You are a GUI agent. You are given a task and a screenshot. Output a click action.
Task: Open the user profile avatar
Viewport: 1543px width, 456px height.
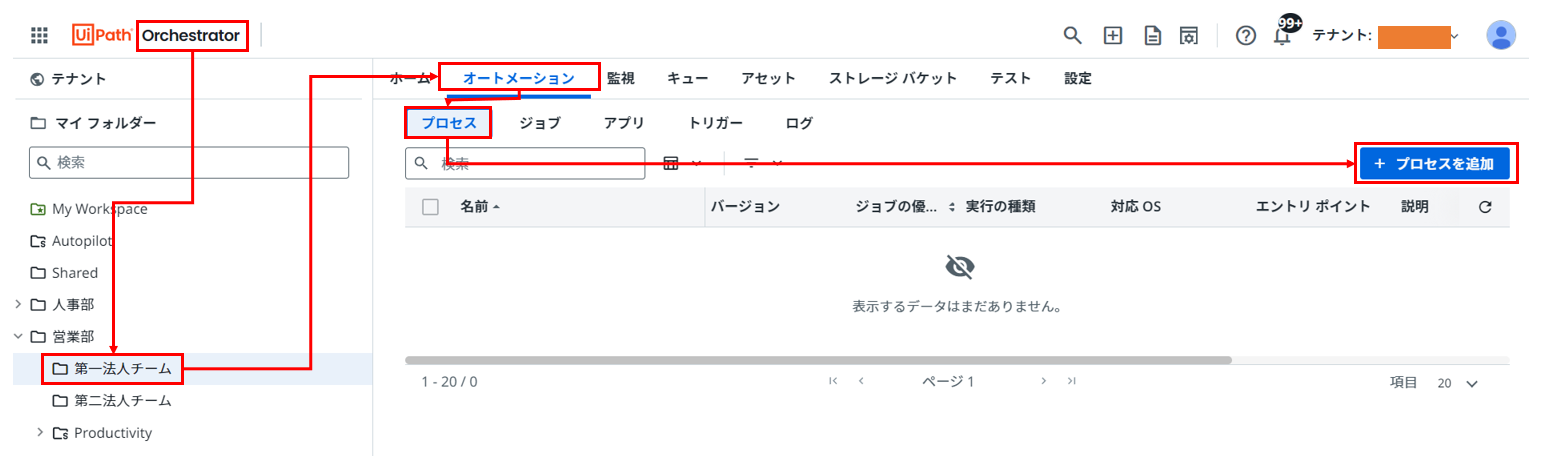(1500, 36)
